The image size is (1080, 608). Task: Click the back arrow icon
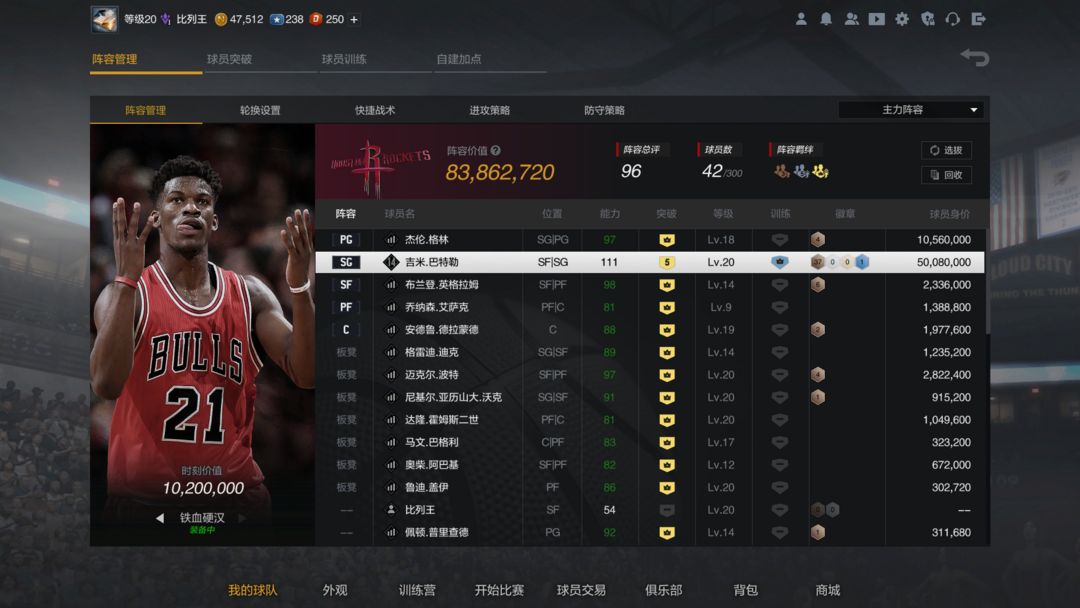(x=974, y=58)
